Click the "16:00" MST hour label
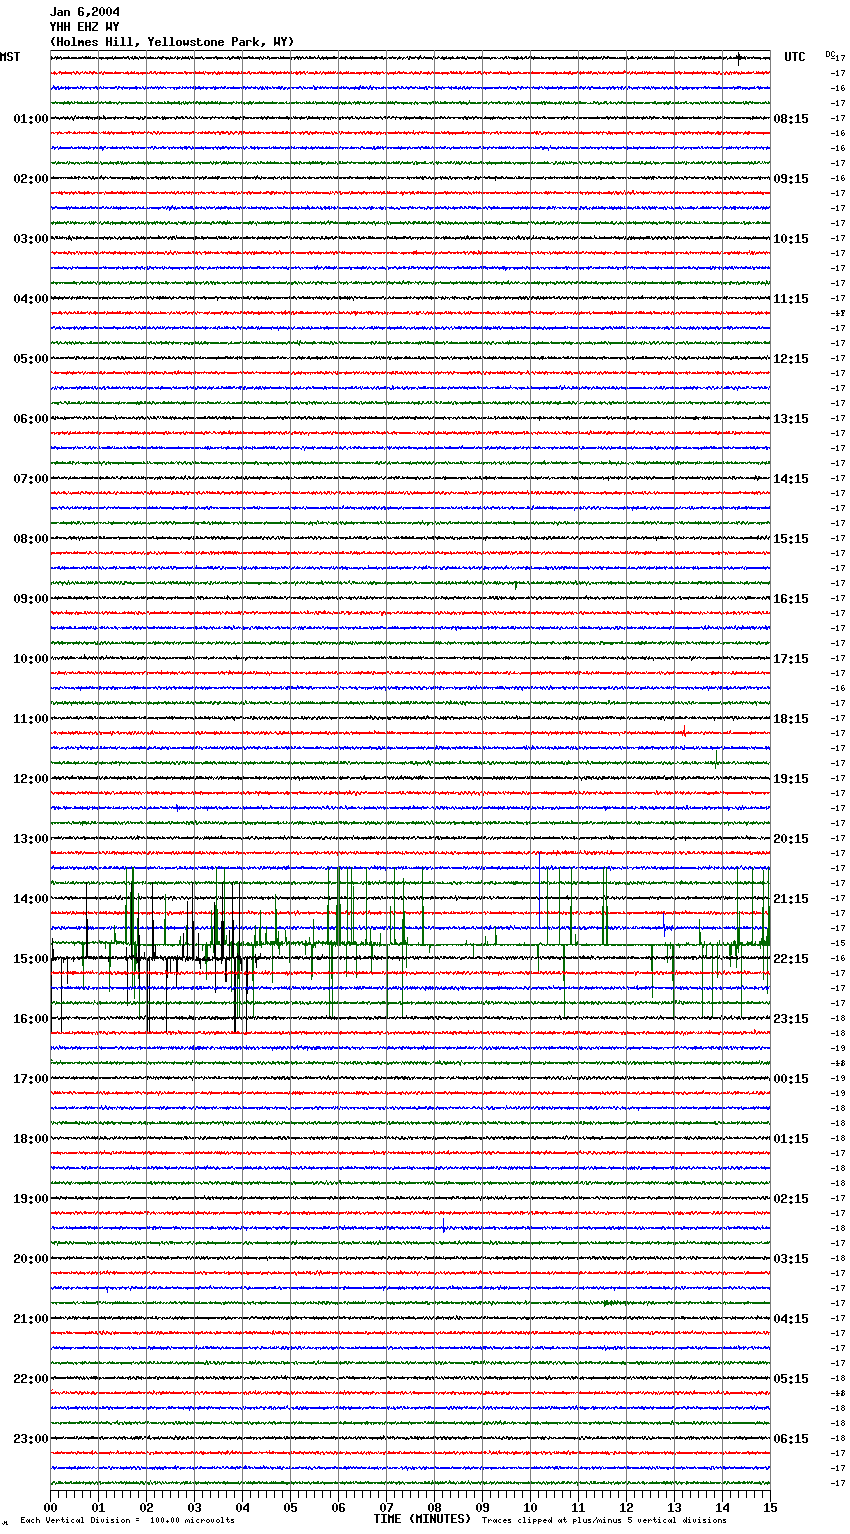 point(31,1019)
